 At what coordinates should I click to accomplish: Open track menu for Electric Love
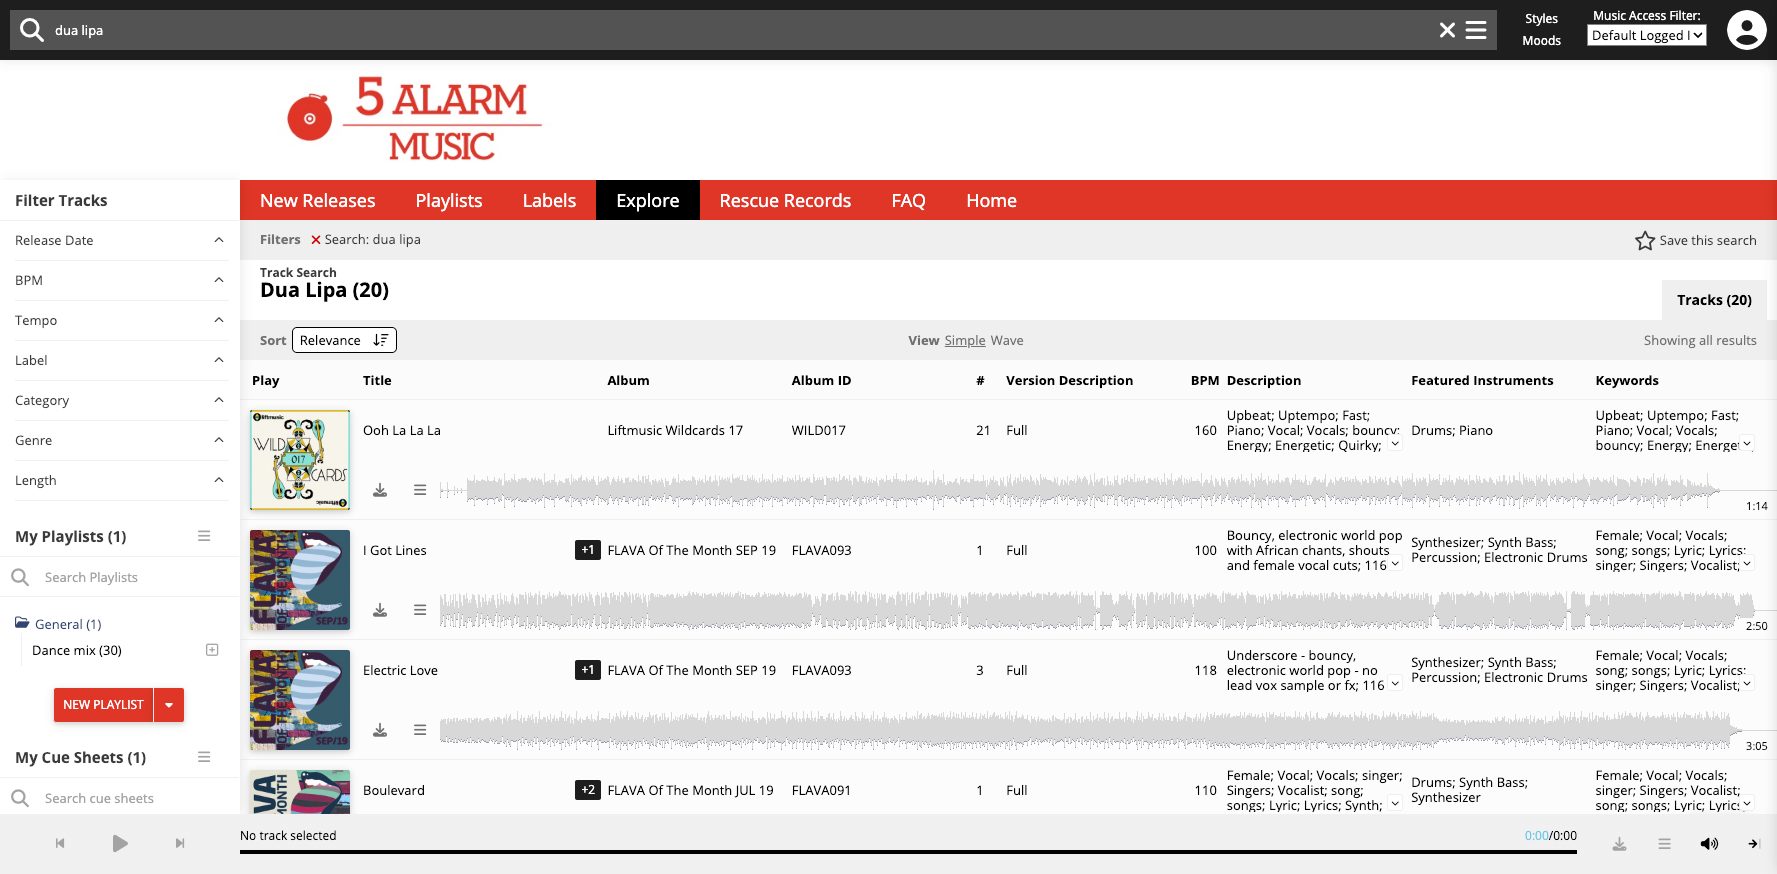click(x=420, y=730)
